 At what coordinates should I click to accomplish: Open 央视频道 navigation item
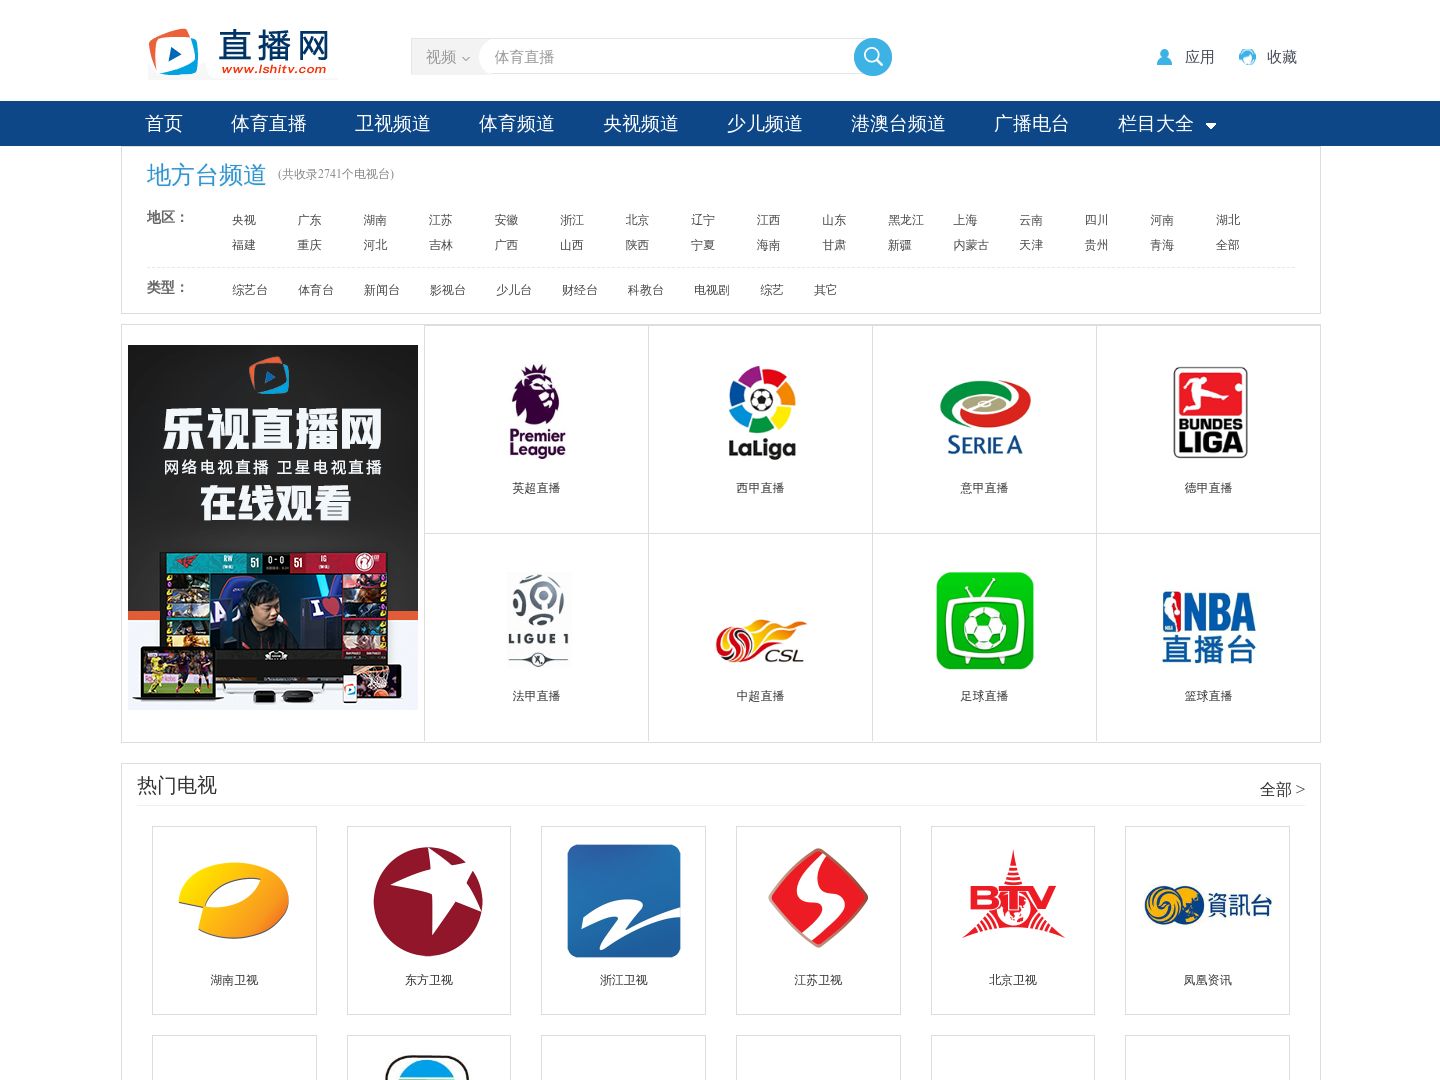pos(641,123)
